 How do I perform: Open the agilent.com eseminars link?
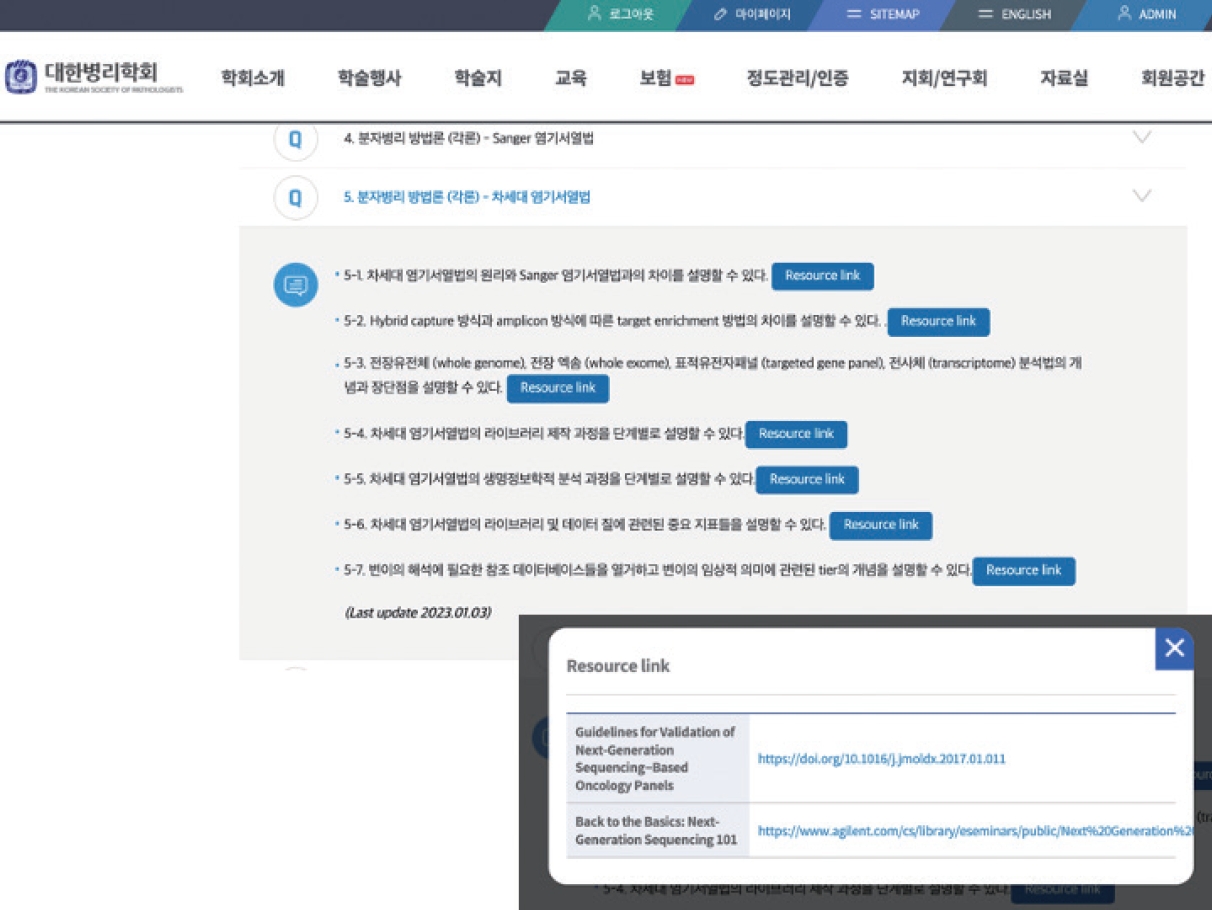pos(976,831)
